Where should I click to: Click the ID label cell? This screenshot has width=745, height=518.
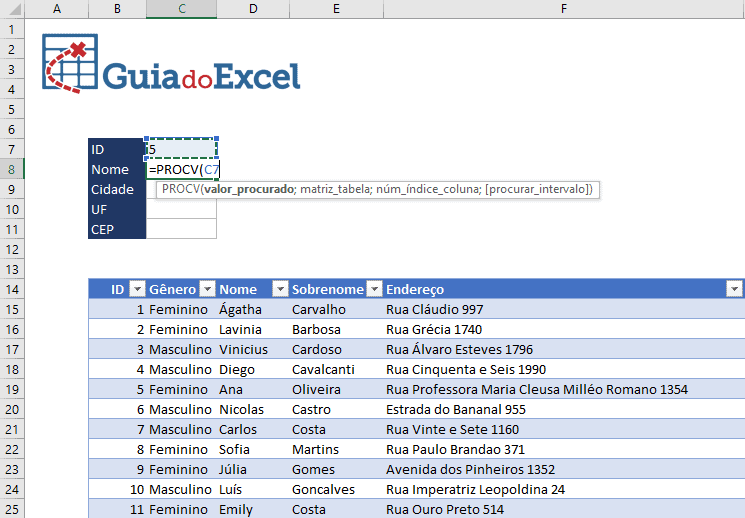point(117,149)
